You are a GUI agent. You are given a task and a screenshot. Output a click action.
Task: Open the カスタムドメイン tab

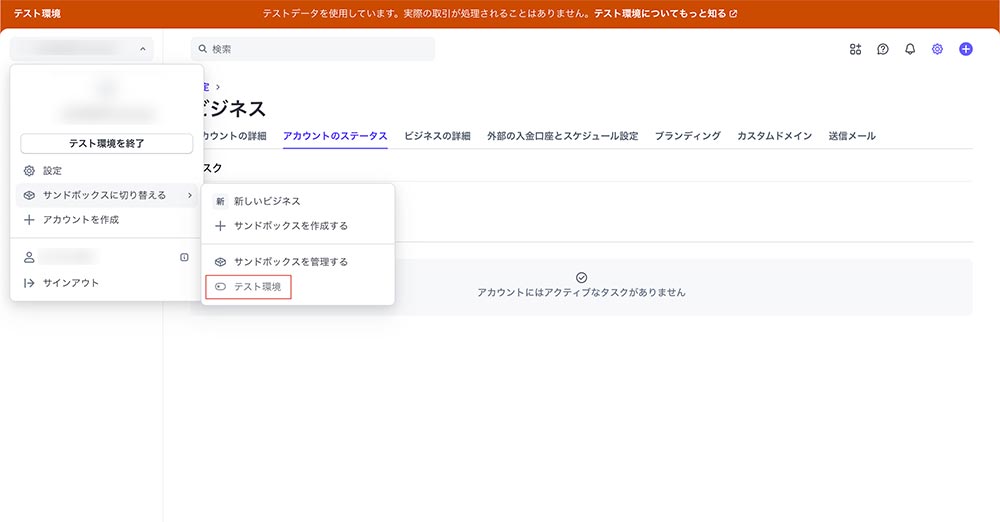[774, 136]
